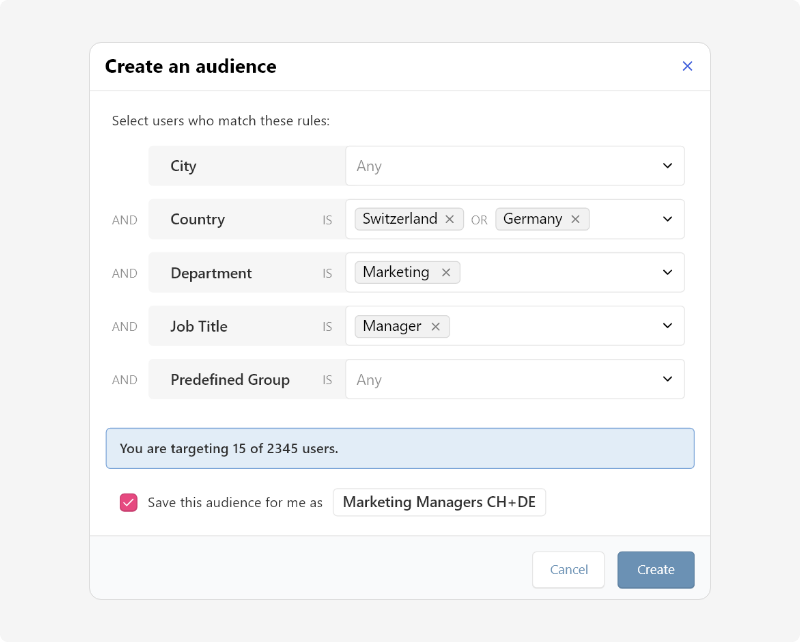Click the City Any placeholder field
This screenshot has width=800, height=642.
(515, 166)
